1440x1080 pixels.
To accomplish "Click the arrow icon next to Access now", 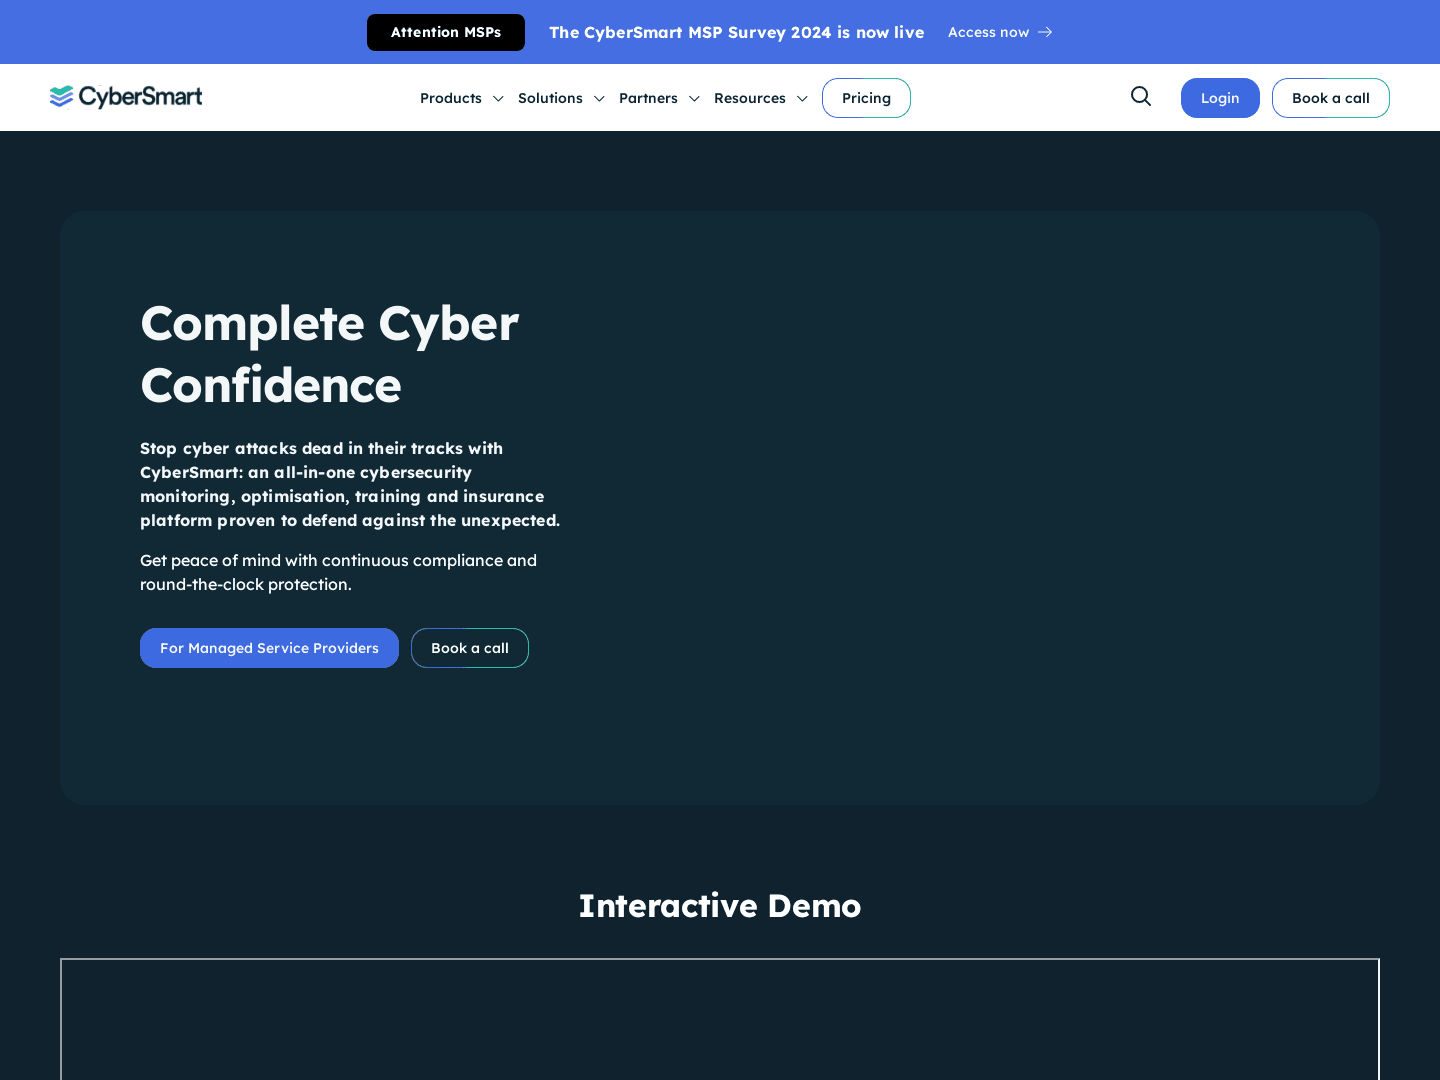I will pos(1045,32).
